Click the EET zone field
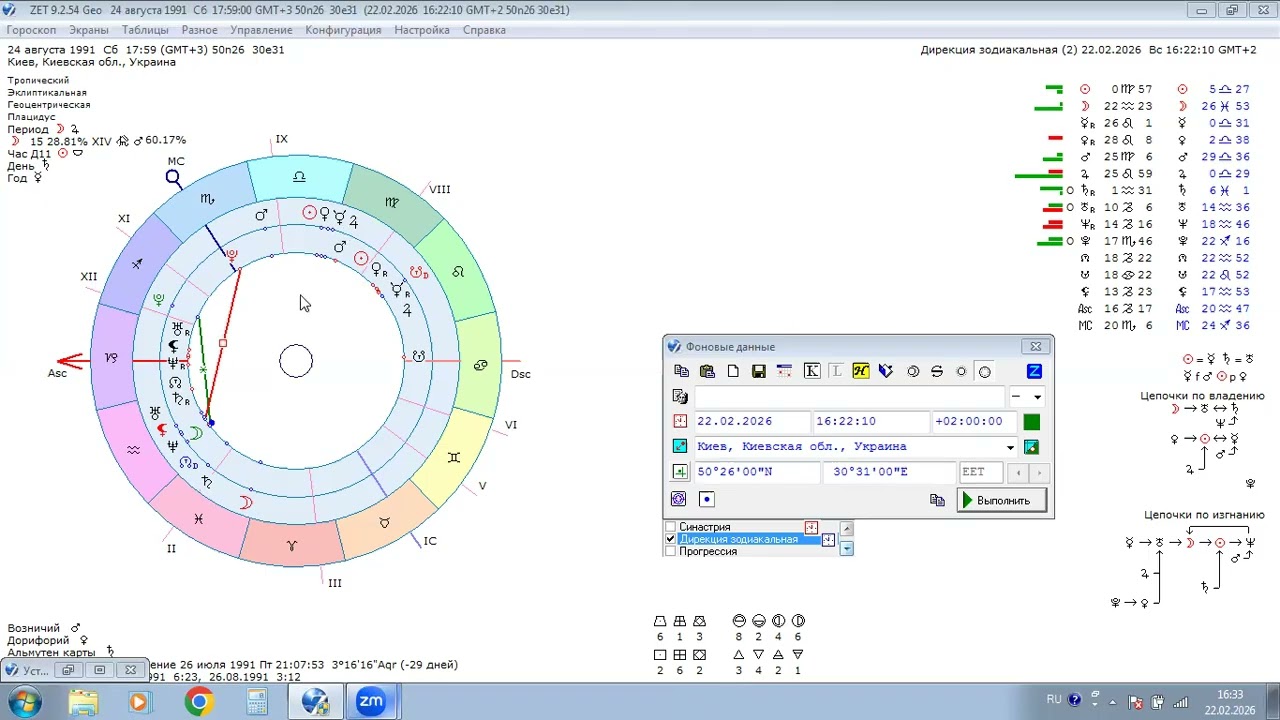 (981, 472)
